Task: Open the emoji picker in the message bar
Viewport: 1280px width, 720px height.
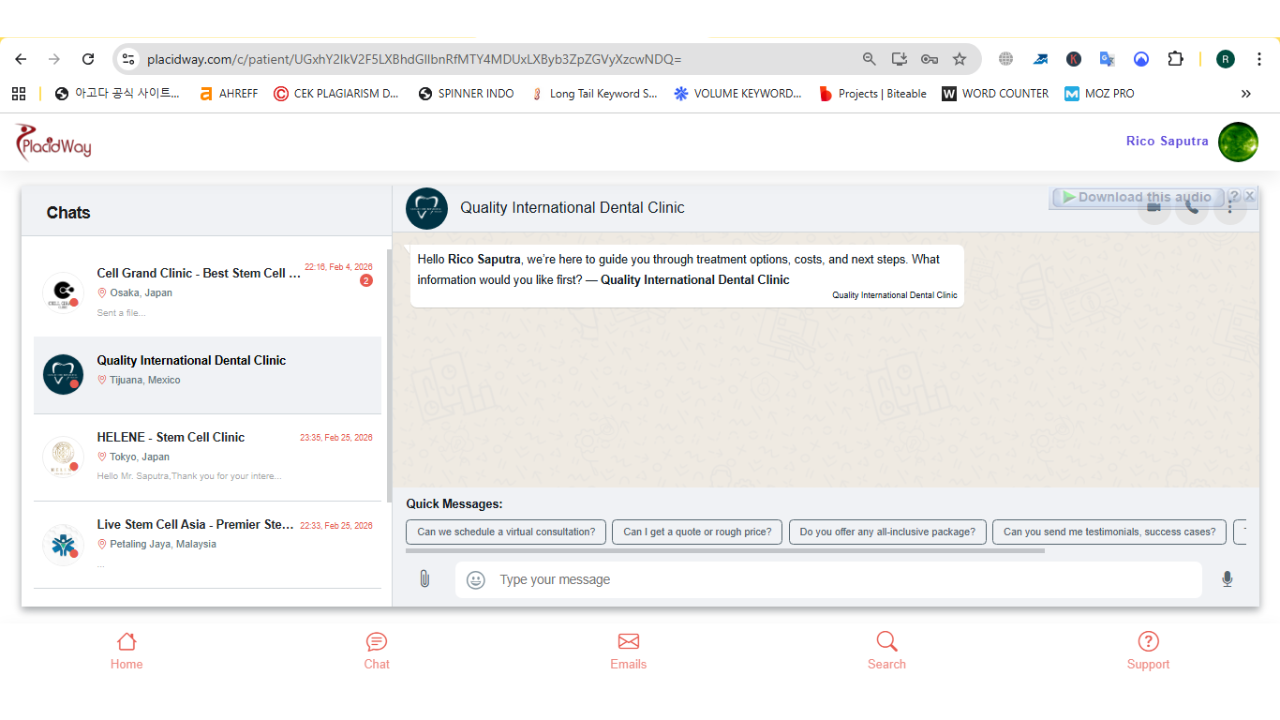Action: [474, 580]
